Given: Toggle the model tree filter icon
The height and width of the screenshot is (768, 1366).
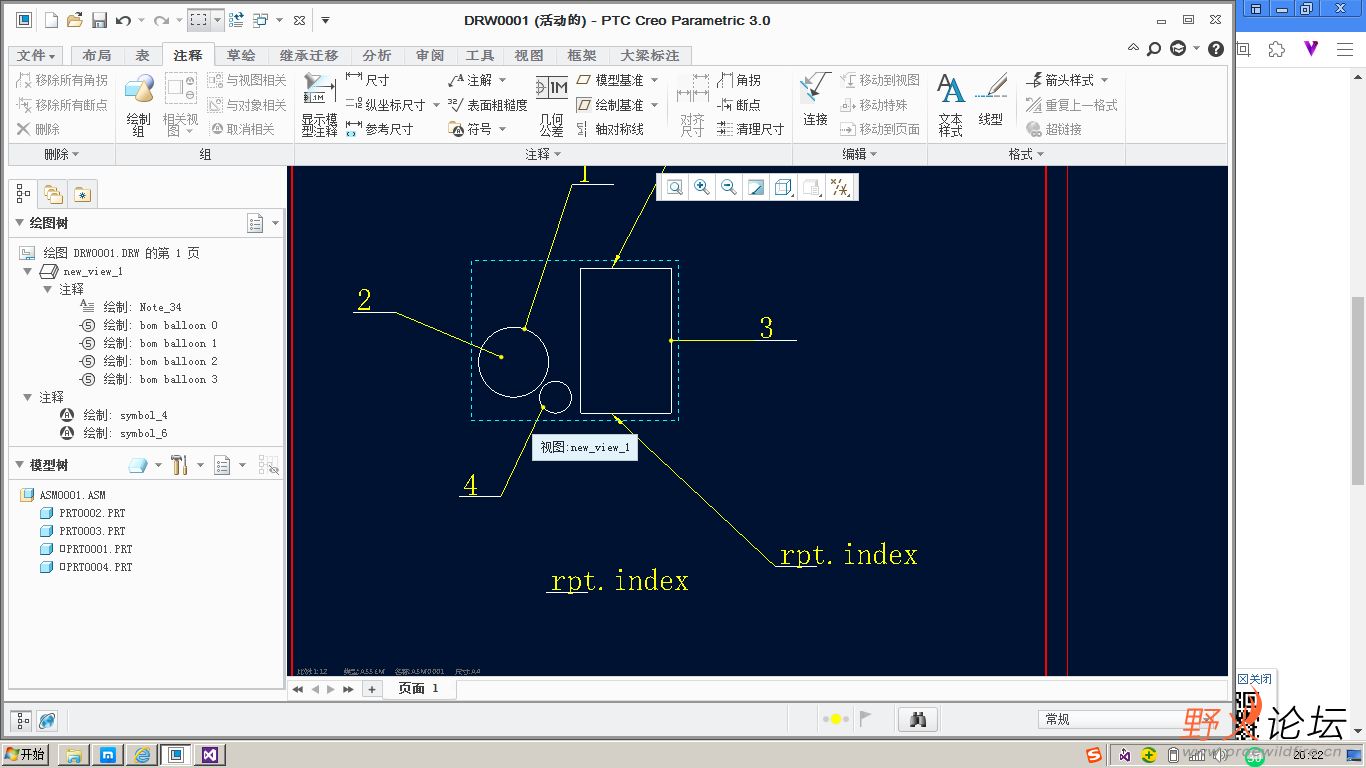Looking at the screenshot, I should 268,465.
